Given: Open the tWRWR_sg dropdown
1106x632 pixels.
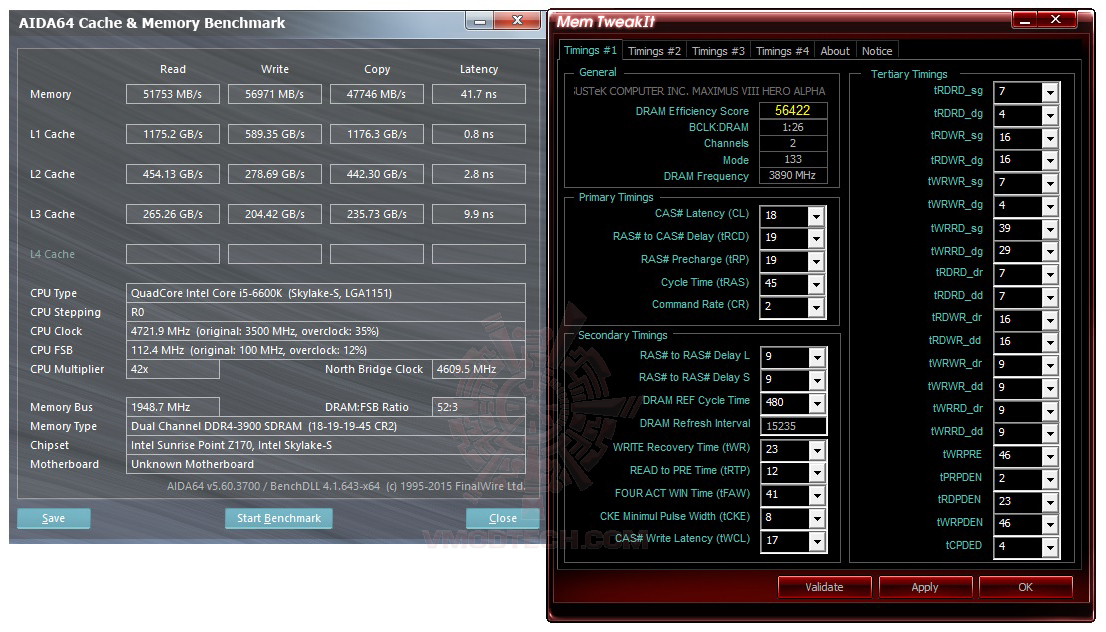Looking at the screenshot, I should pos(1050,183).
